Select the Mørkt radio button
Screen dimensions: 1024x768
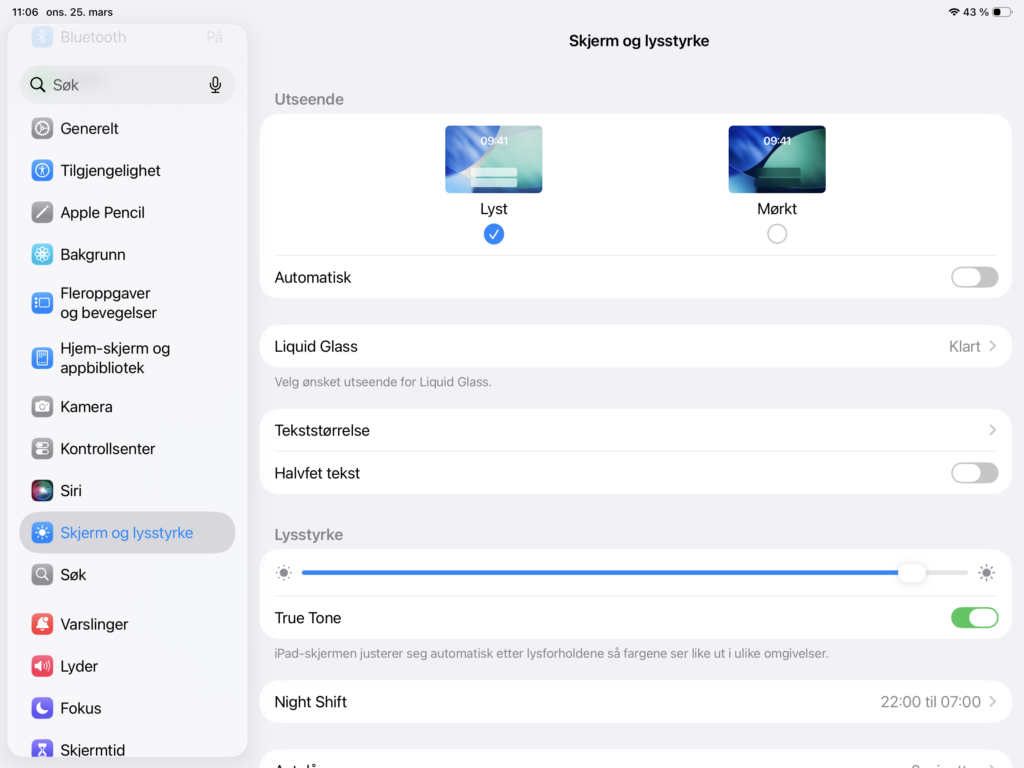pyautogui.click(x=776, y=234)
